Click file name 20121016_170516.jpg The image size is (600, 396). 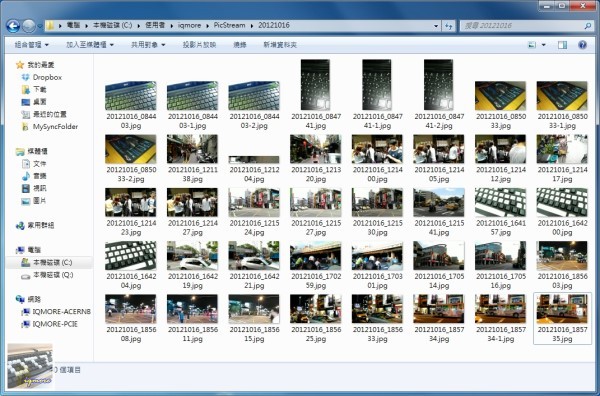coord(501,281)
